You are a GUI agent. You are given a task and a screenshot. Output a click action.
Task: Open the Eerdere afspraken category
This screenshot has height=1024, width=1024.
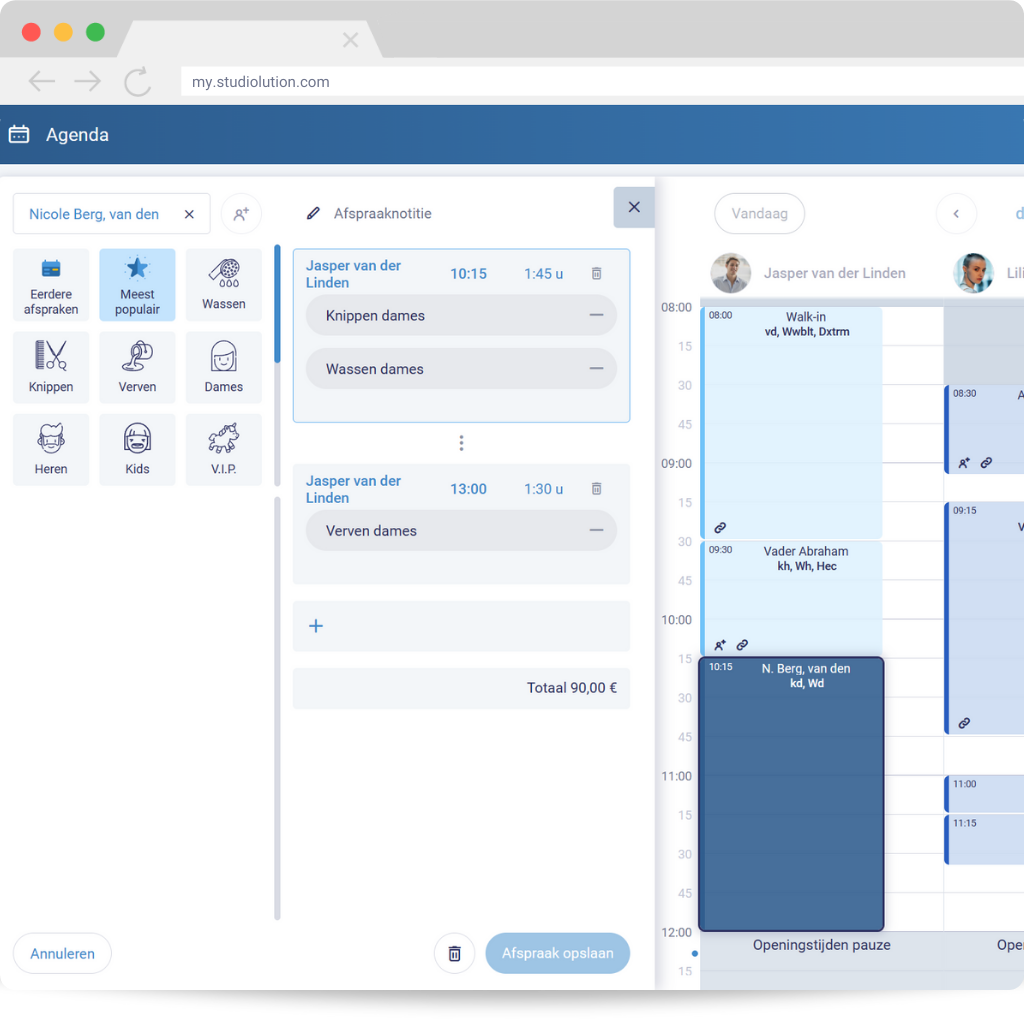click(51, 285)
